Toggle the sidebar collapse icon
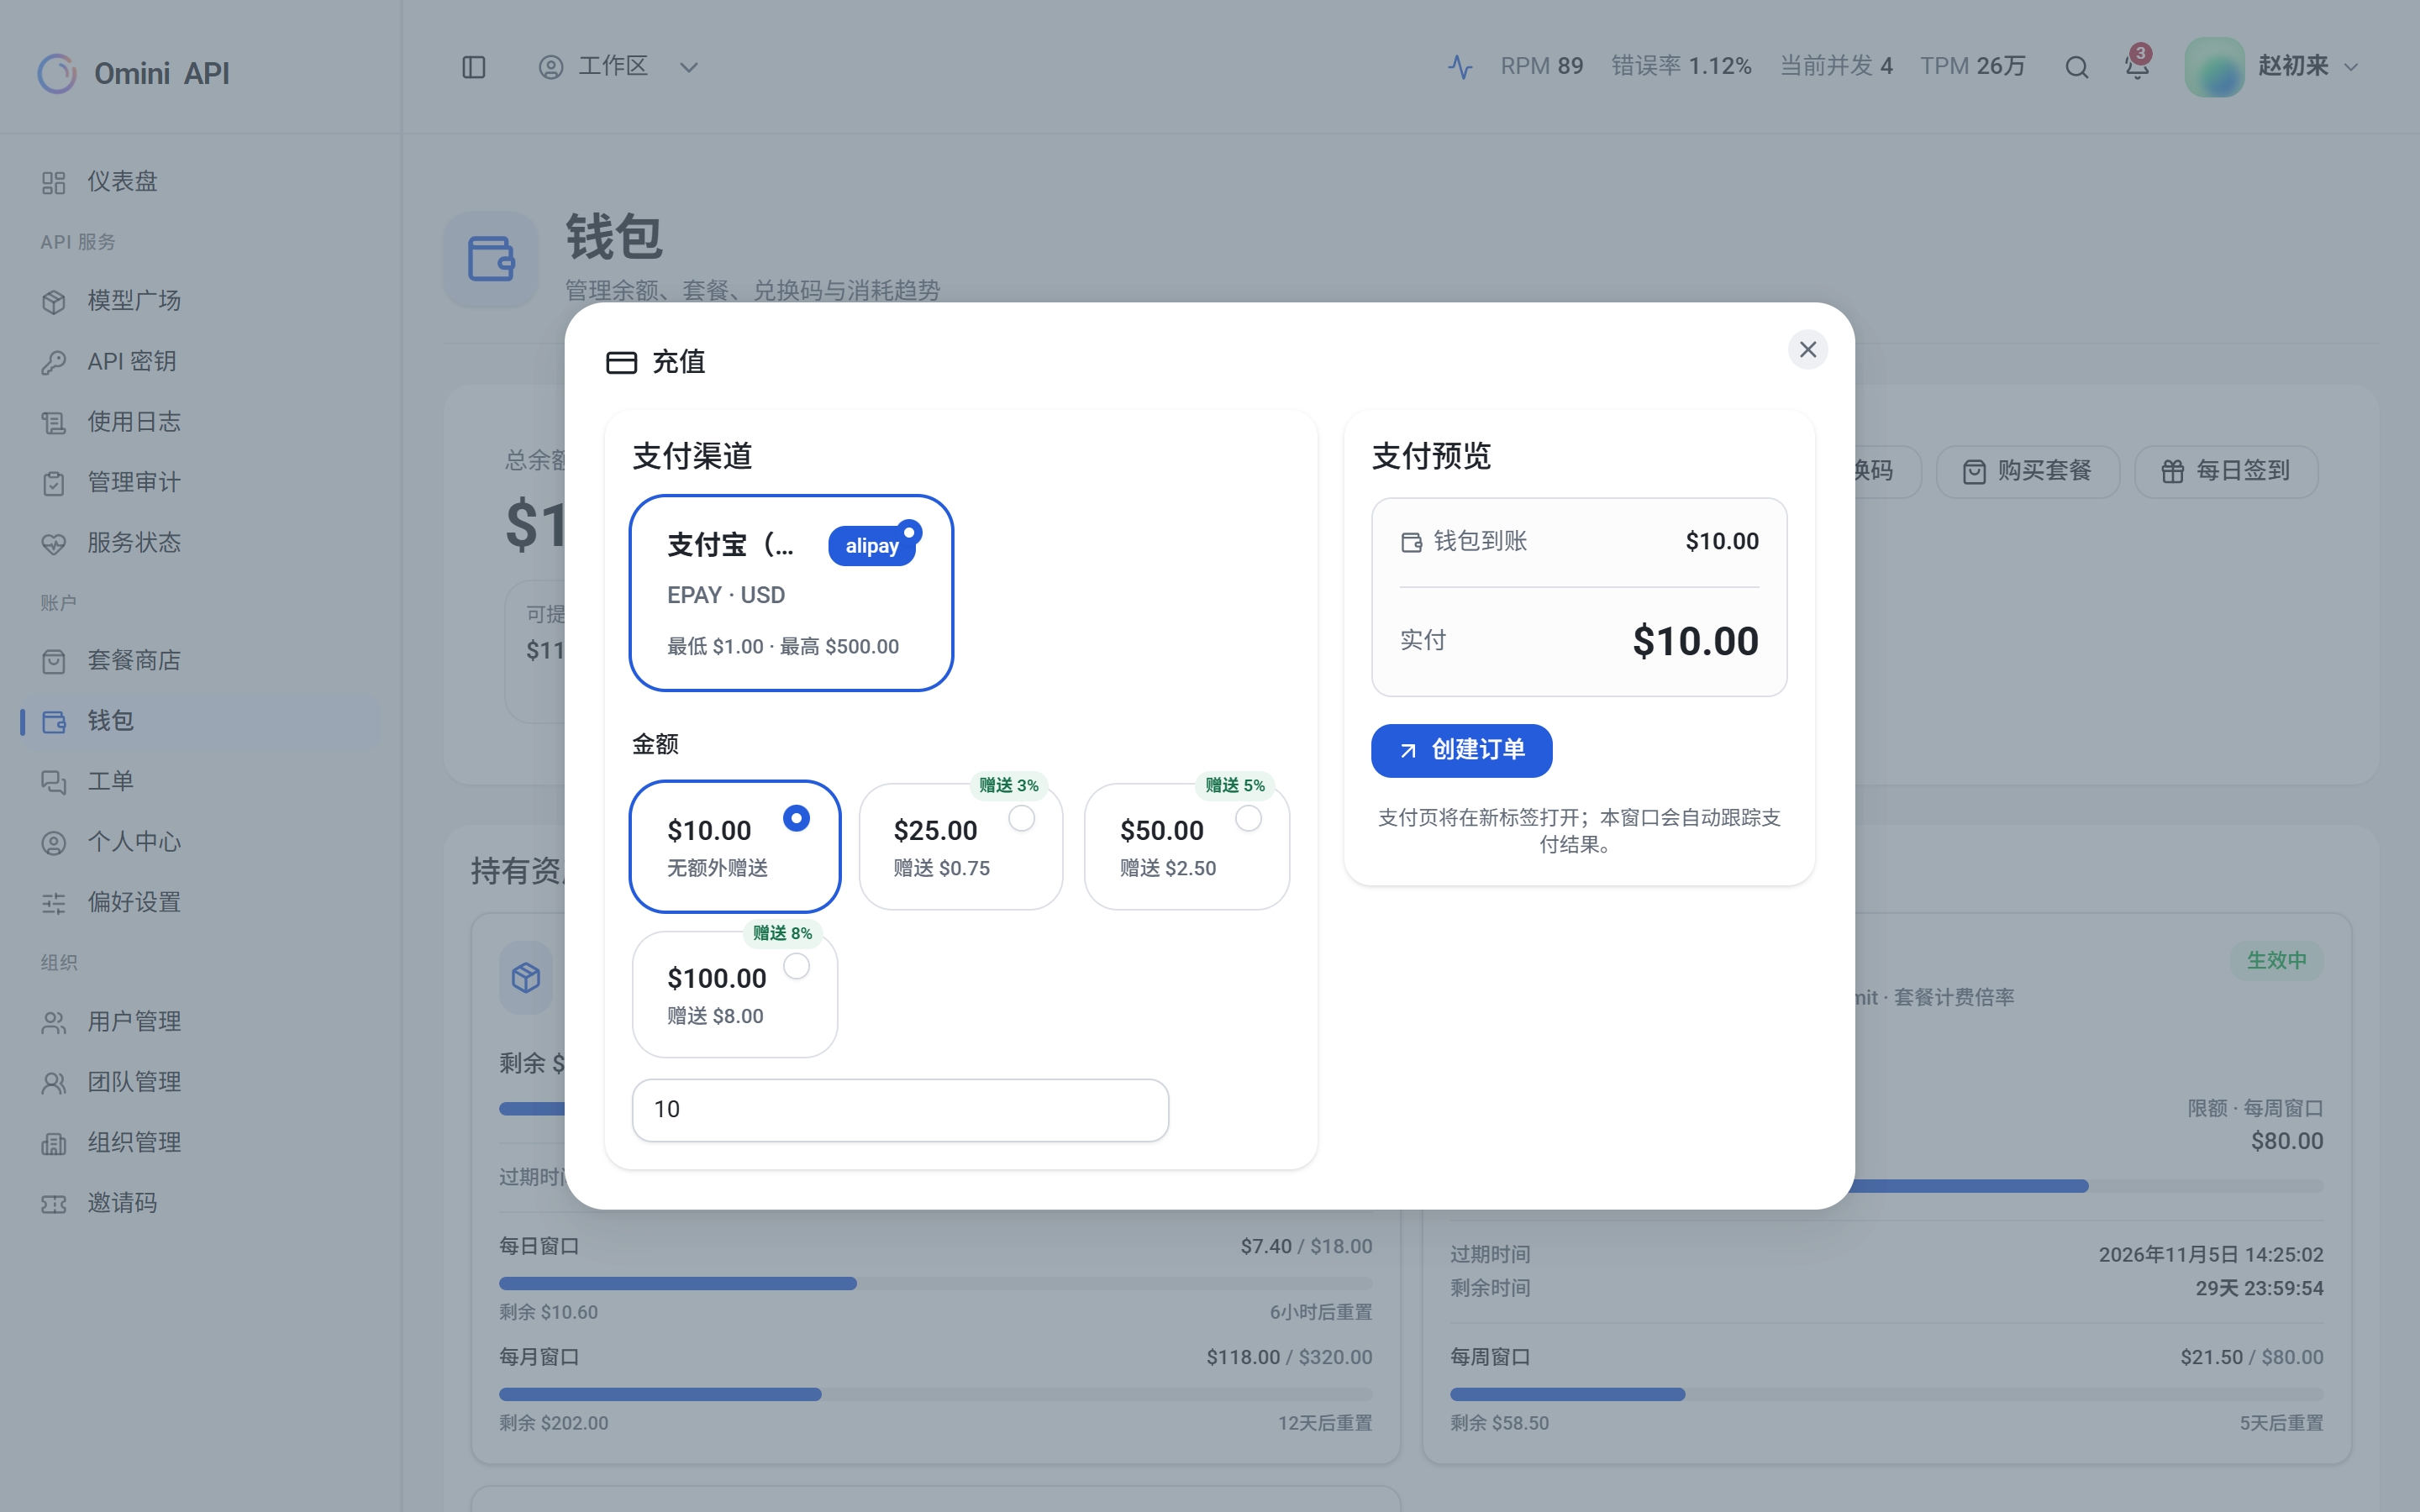The height and width of the screenshot is (1512, 2420). [x=473, y=67]
